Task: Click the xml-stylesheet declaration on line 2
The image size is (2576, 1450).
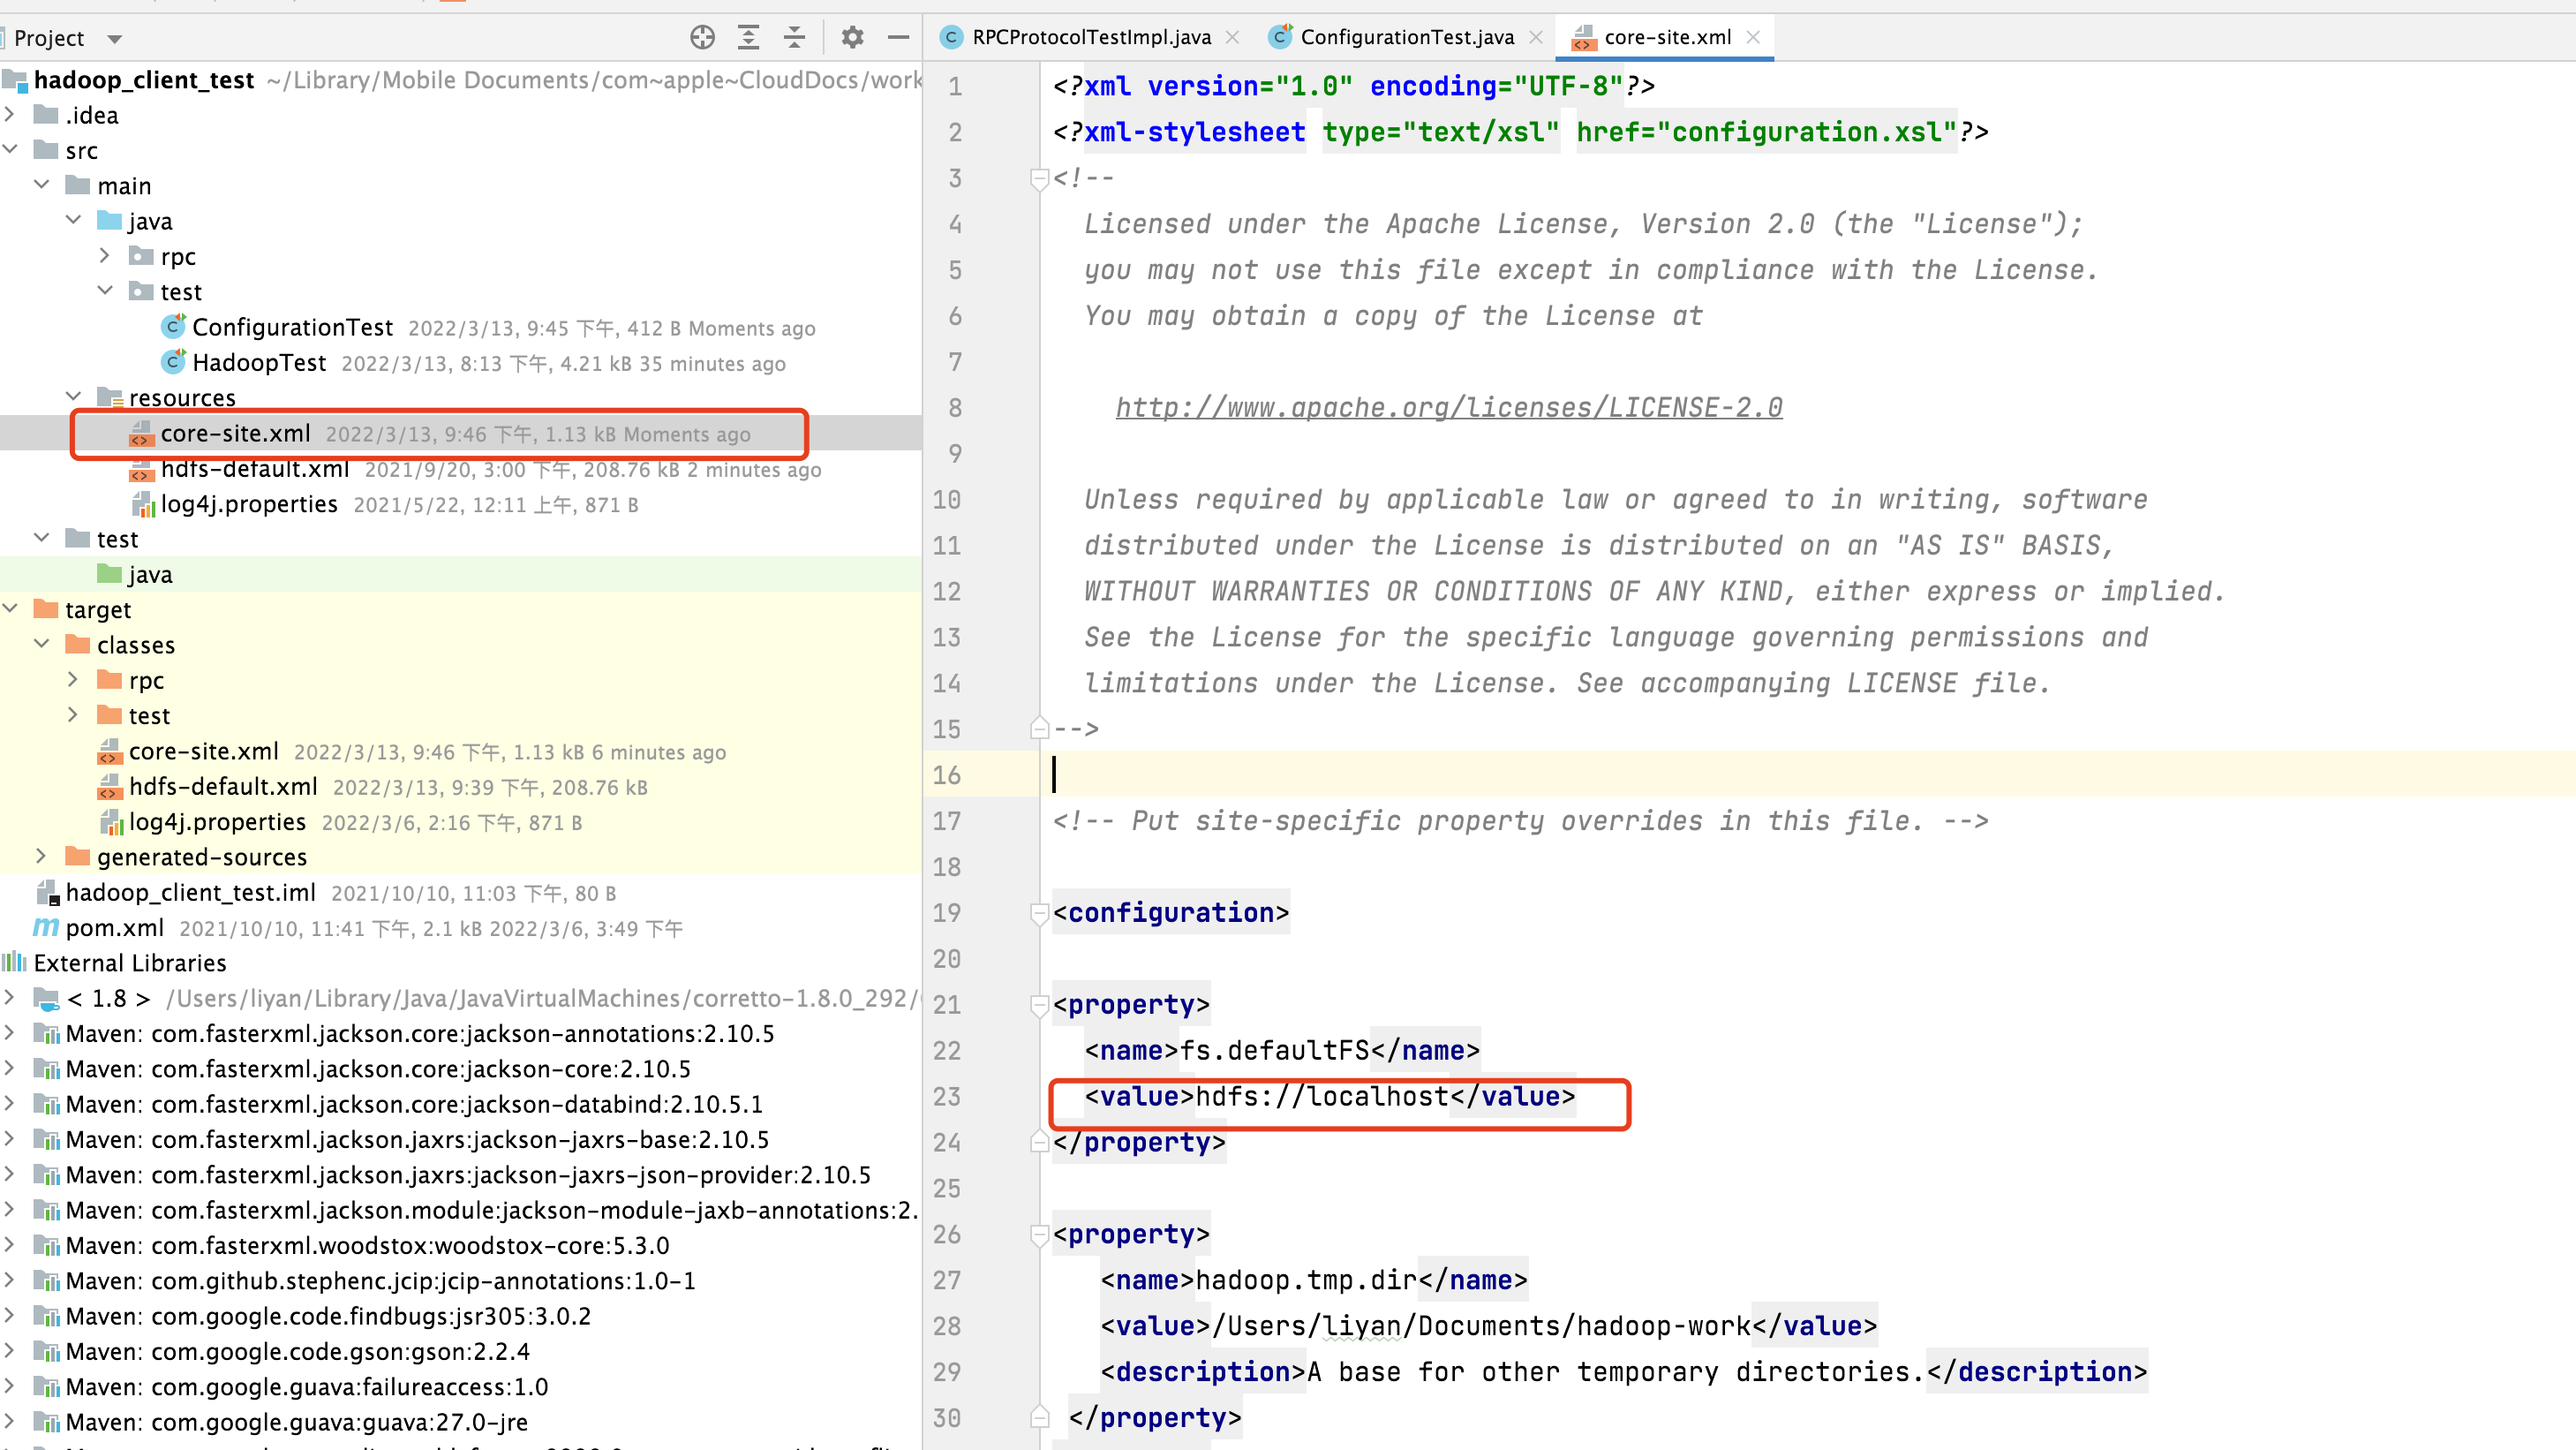Action: click(x=1520, y=132)
